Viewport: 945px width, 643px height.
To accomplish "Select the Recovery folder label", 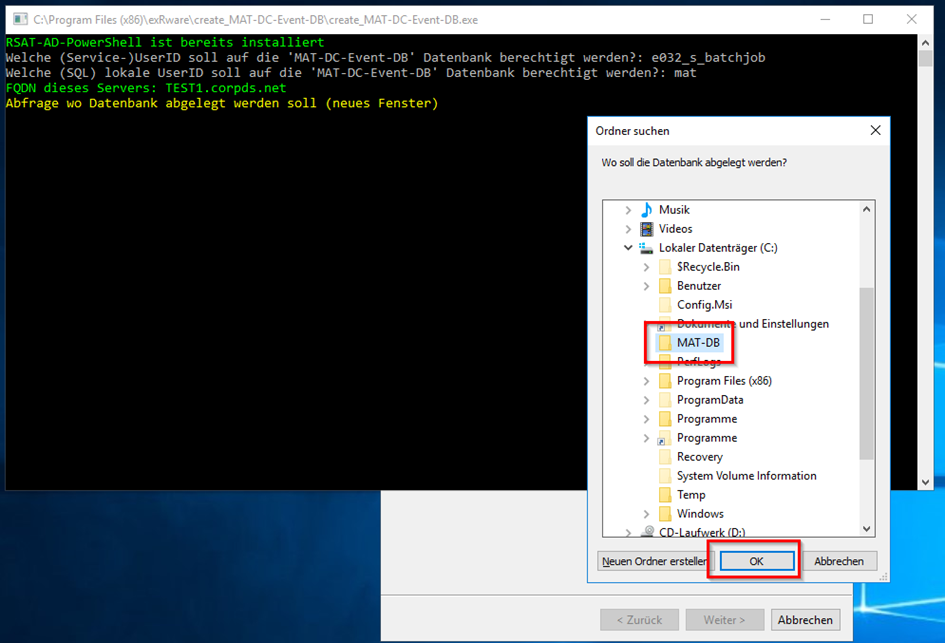I will 699,457.
